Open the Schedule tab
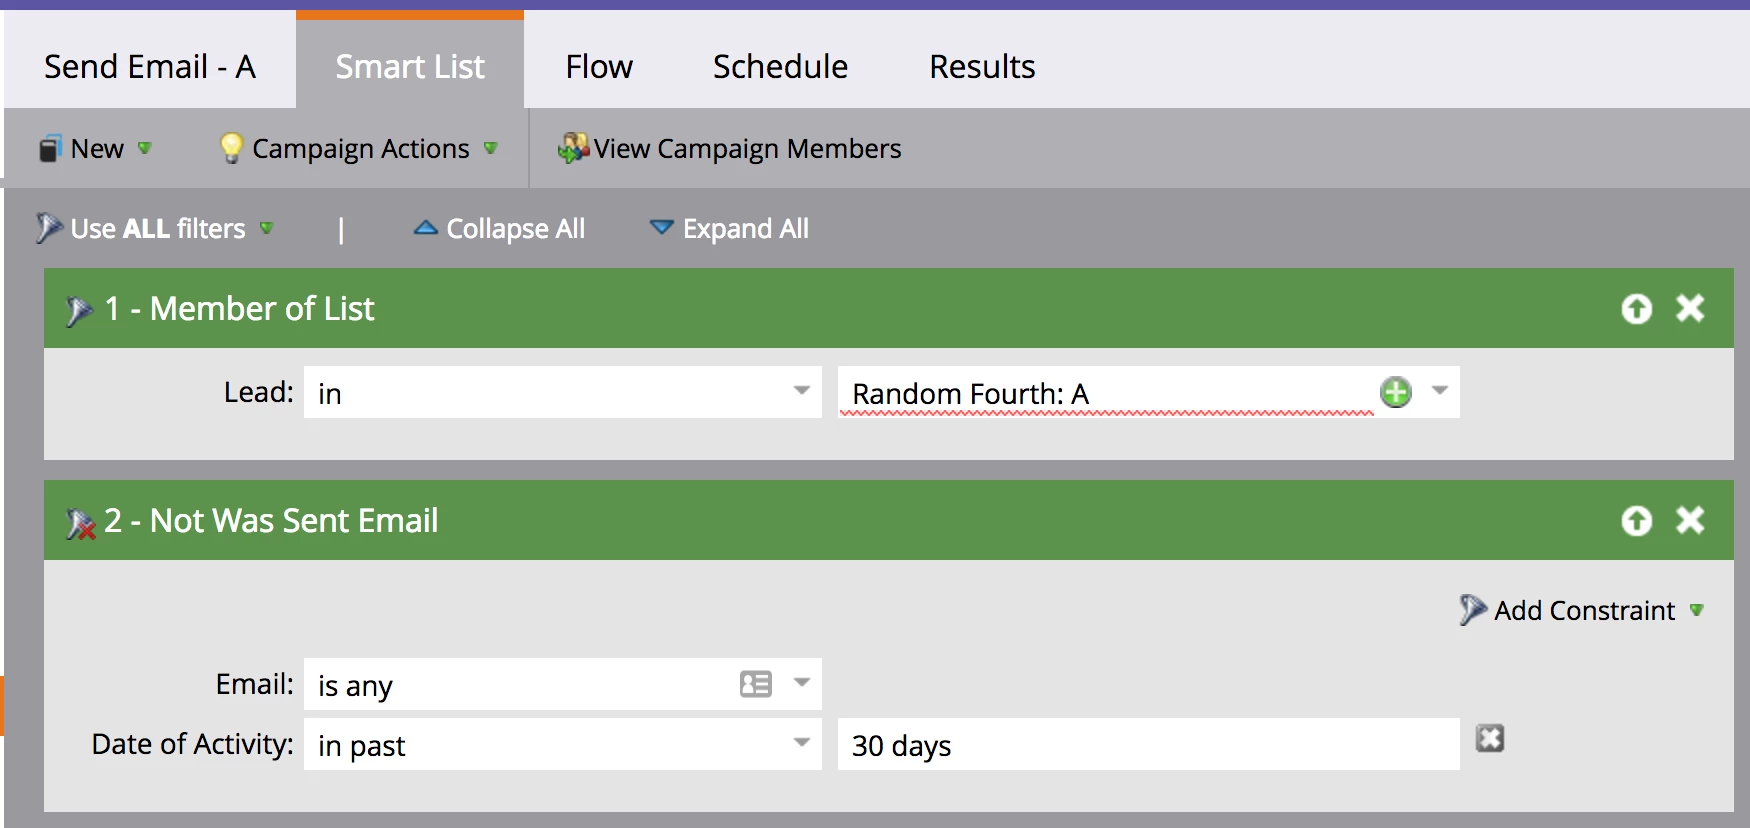This screenshot has height=828, width=1750. (780, 67)
